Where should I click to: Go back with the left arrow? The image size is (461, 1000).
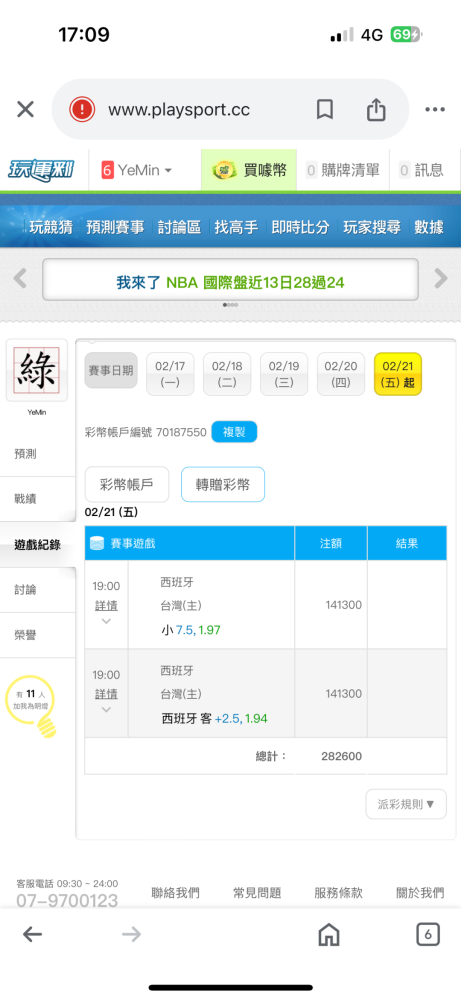point(32,935)
